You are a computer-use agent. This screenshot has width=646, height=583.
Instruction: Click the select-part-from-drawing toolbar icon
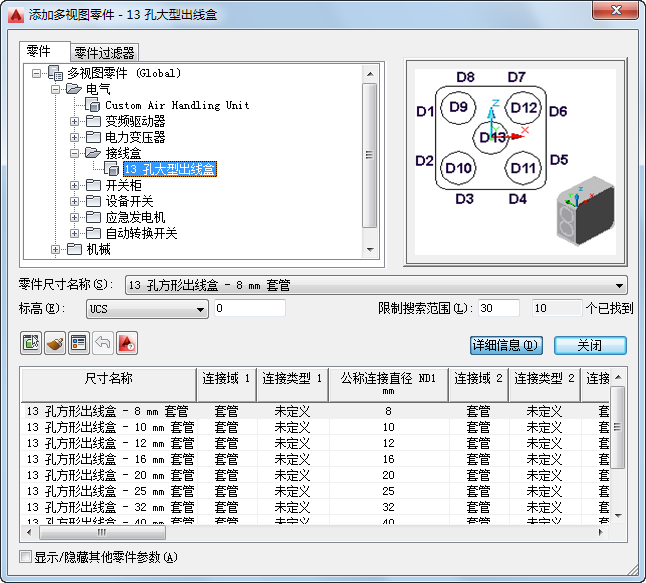pyautogui.click(x=31, y=343)
